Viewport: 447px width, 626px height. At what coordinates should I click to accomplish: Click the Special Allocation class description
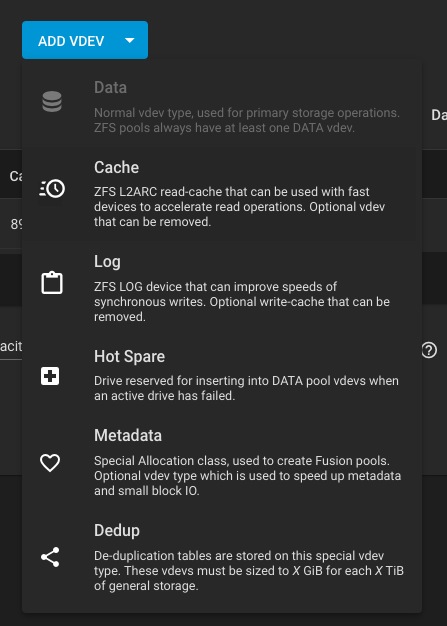247,476
